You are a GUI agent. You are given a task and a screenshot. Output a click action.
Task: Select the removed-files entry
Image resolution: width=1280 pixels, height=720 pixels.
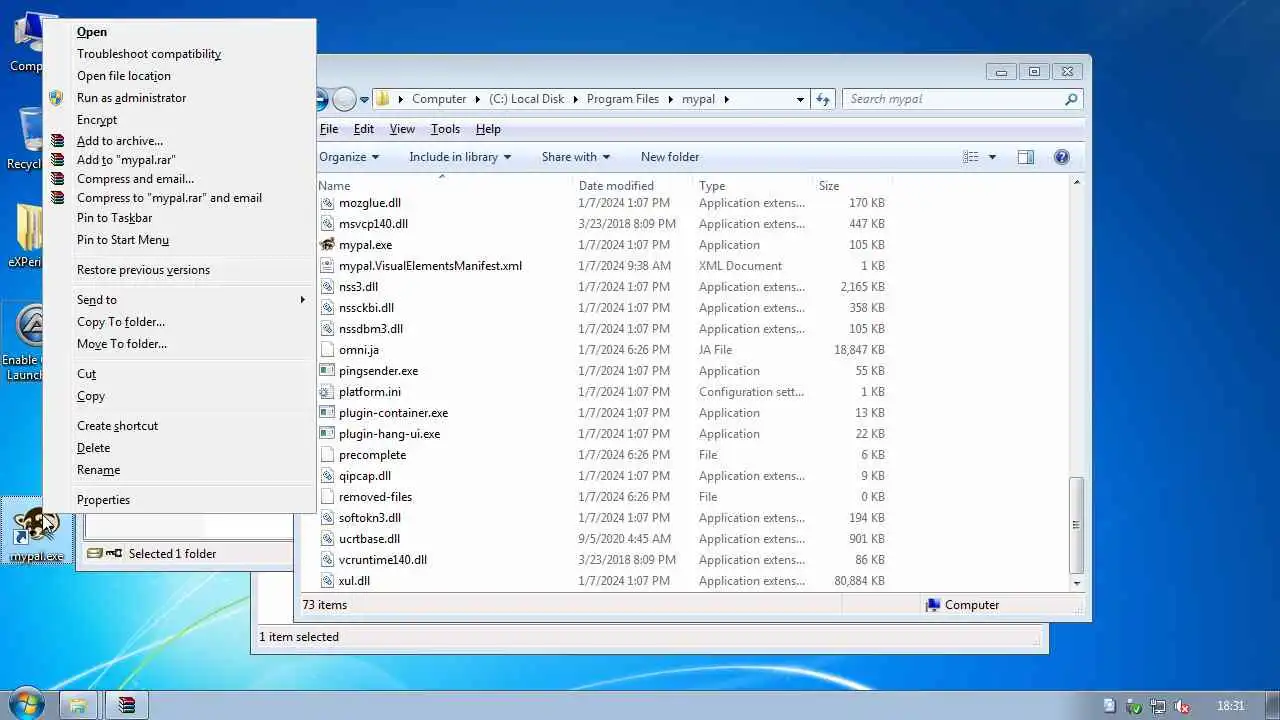point(375,497)
